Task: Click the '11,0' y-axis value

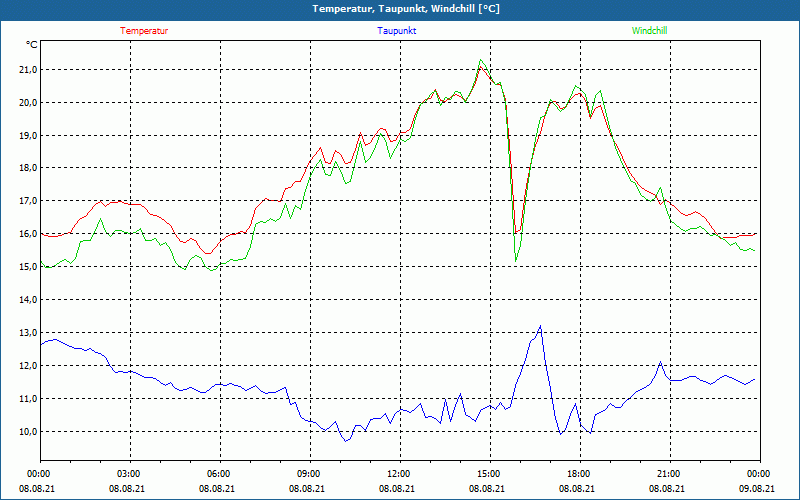Action: [29, 398]
